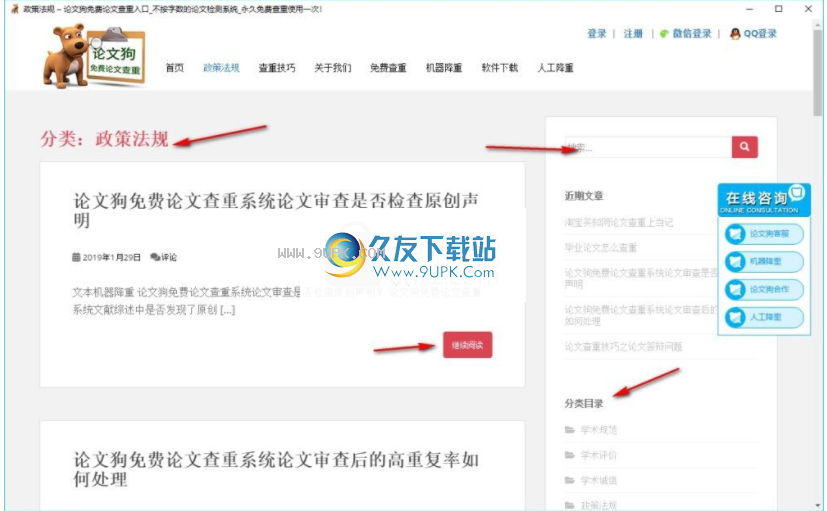Click the 在线咨询 header chat bubble

[x=797, y=192]
